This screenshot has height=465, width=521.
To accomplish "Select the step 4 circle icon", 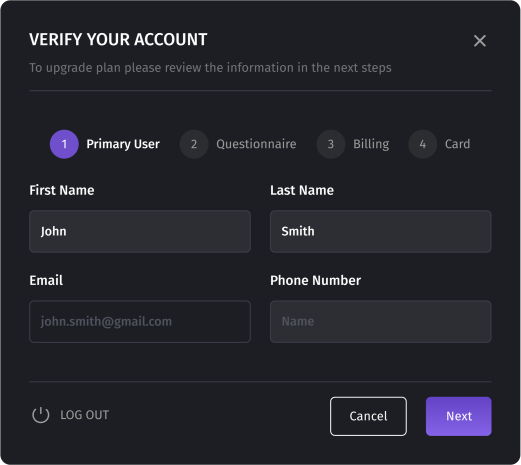I will click(423, 144).
